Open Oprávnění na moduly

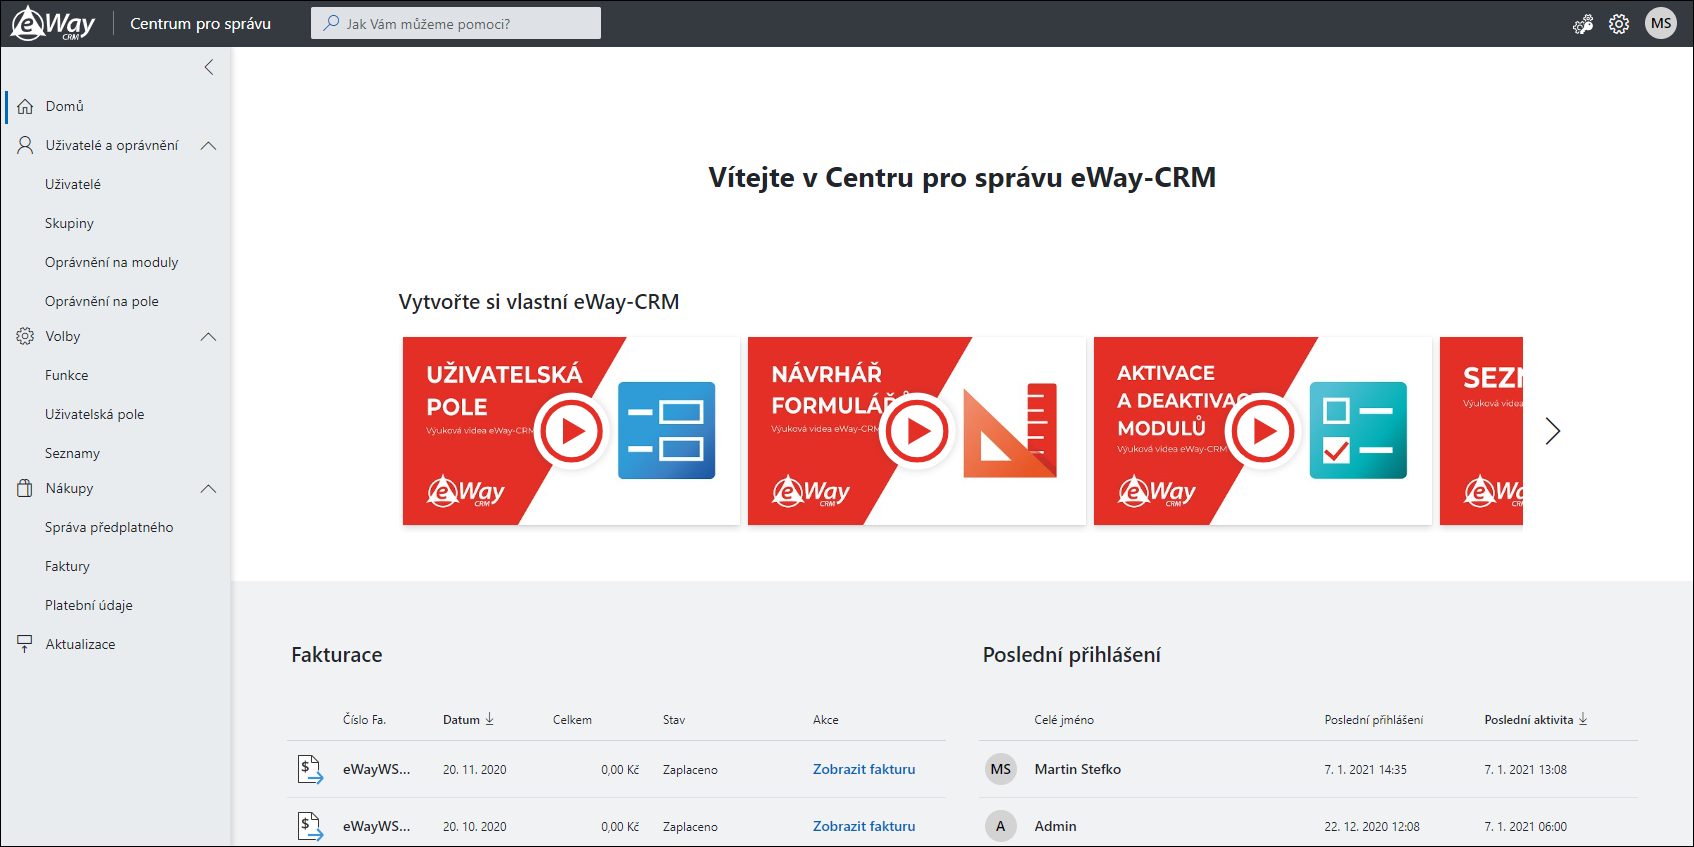click(112, 262)
